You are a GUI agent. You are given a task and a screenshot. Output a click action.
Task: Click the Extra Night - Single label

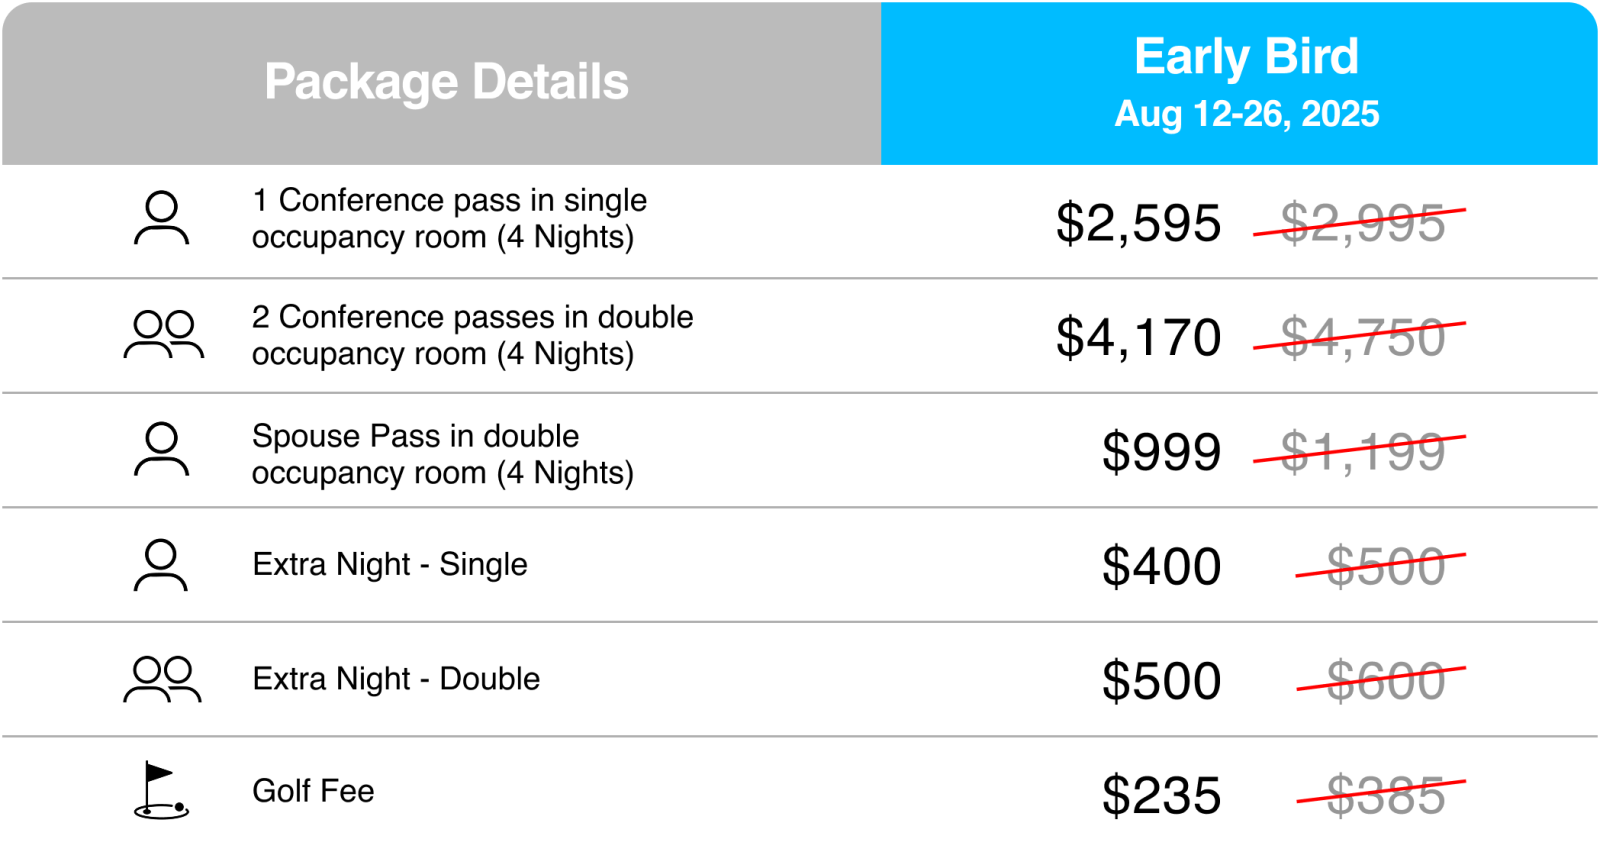point(390,565)
